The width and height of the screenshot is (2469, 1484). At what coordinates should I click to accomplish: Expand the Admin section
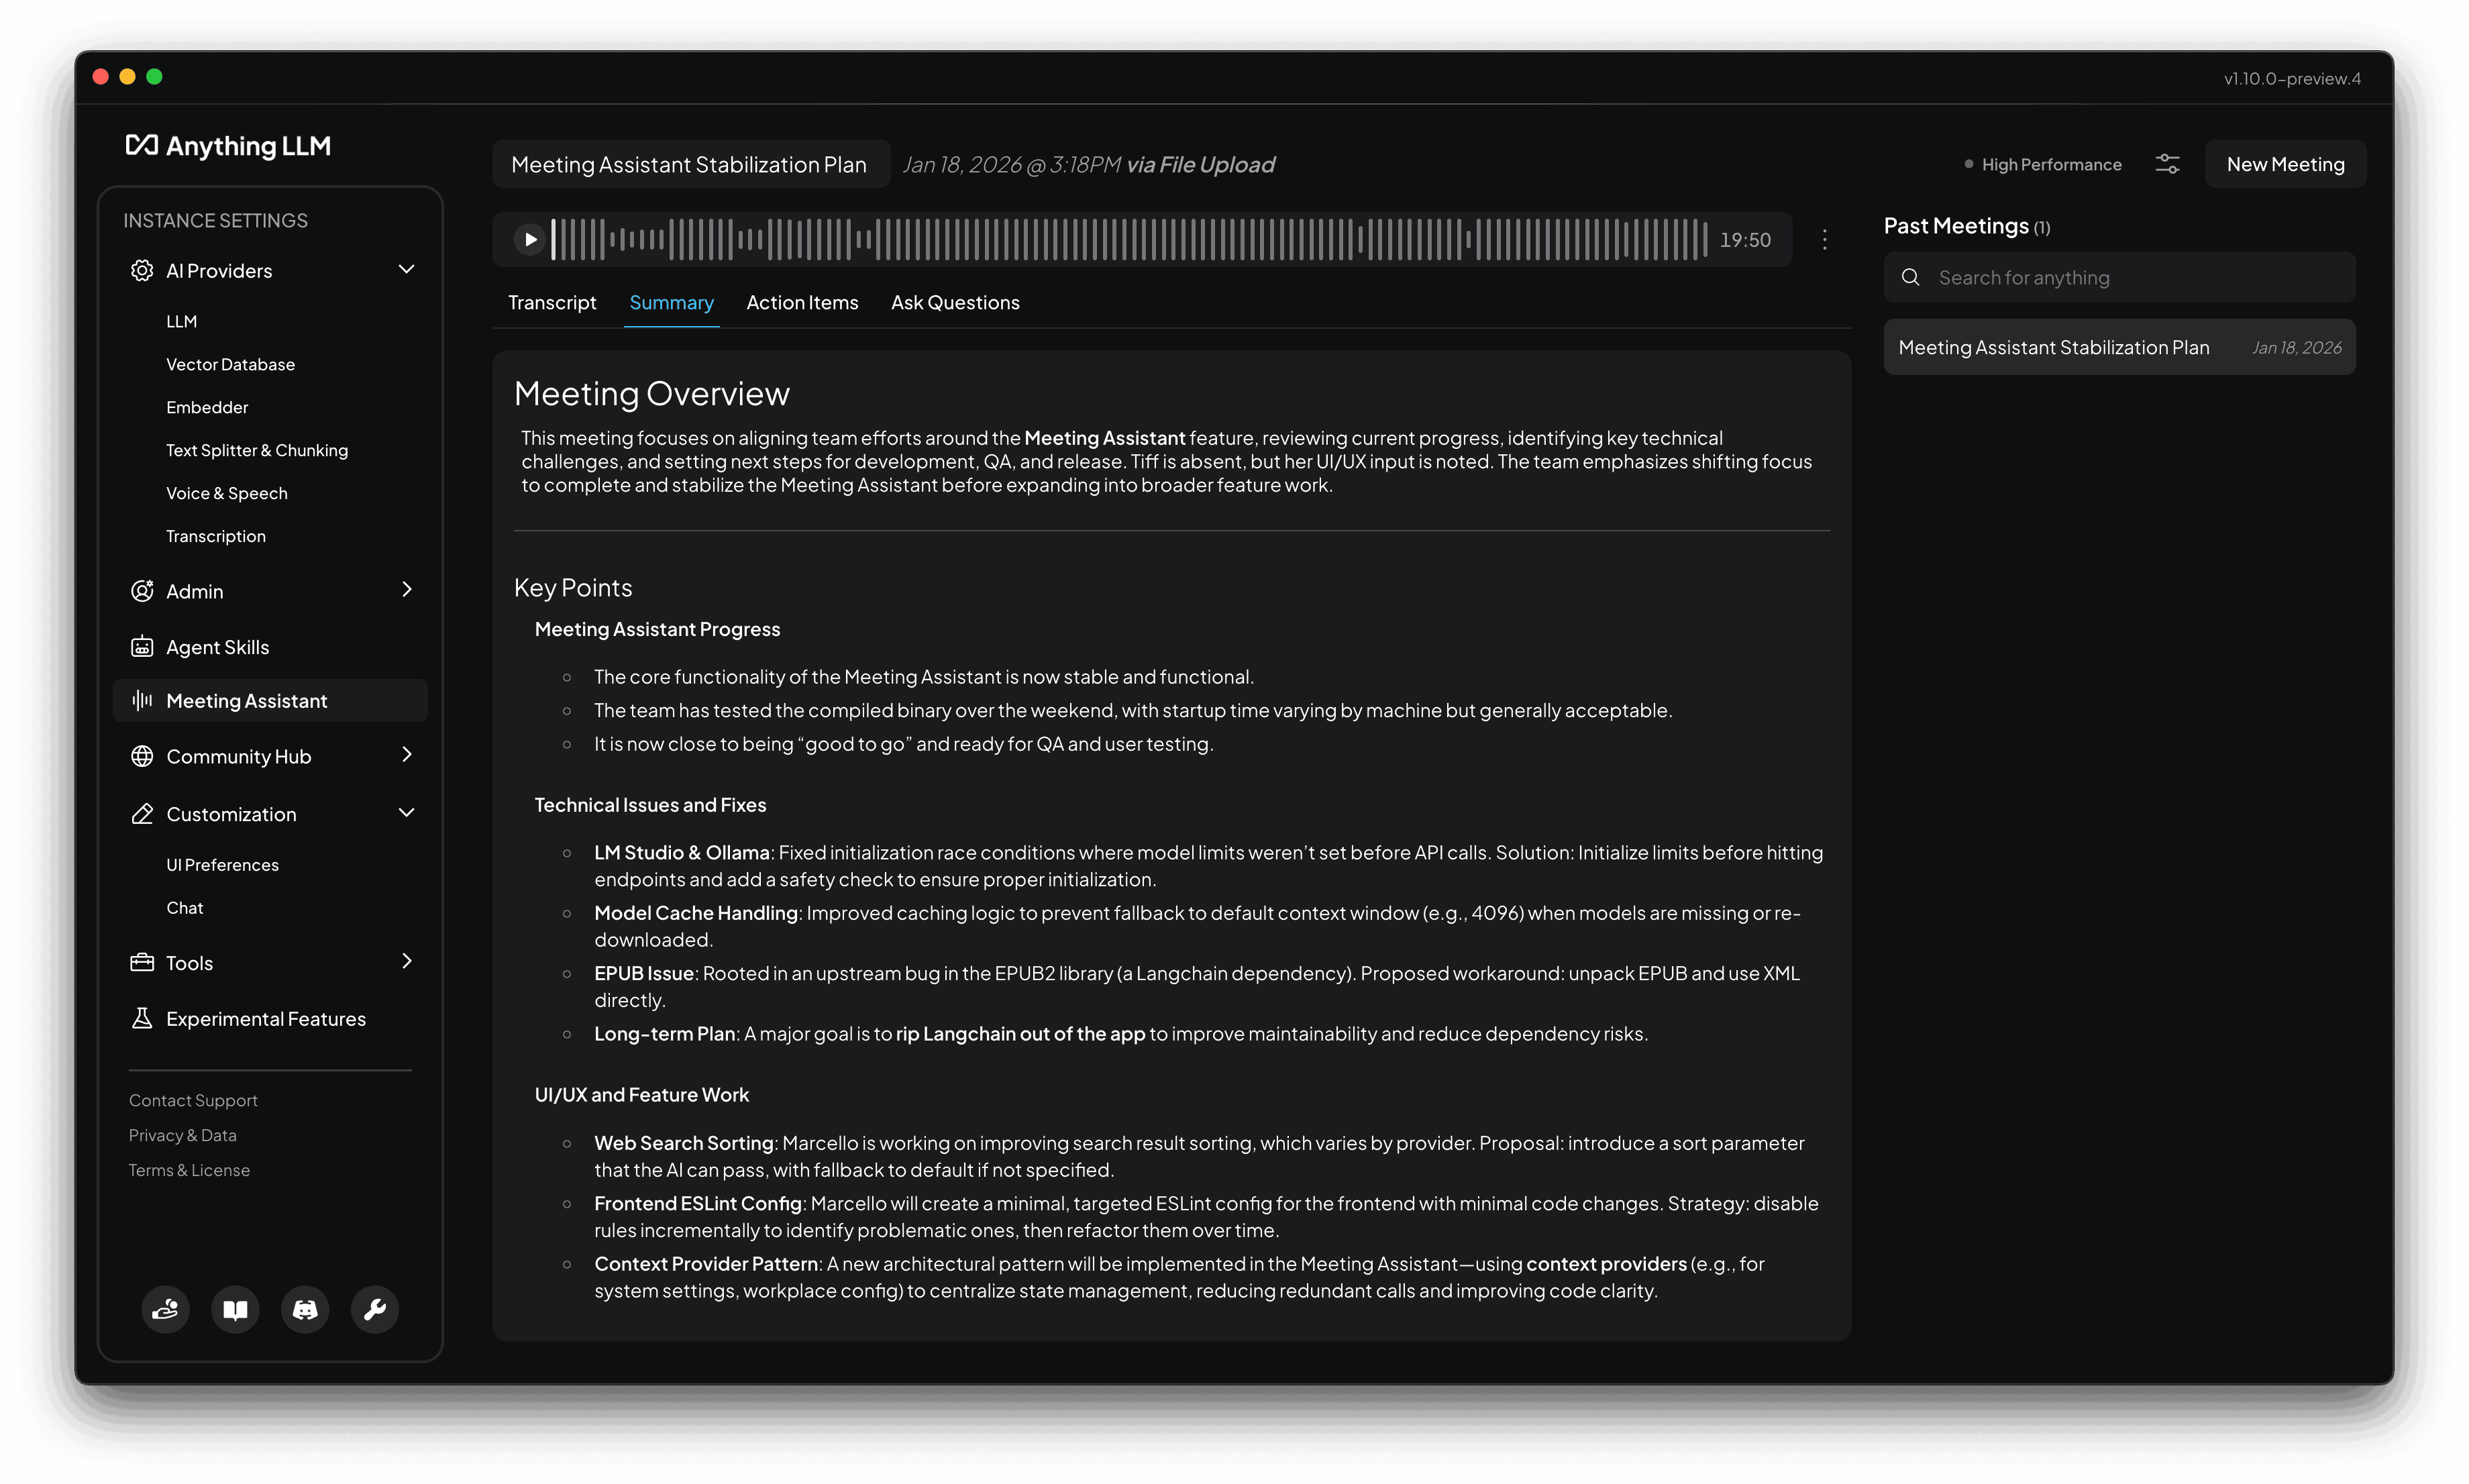(x=406, y=590)
